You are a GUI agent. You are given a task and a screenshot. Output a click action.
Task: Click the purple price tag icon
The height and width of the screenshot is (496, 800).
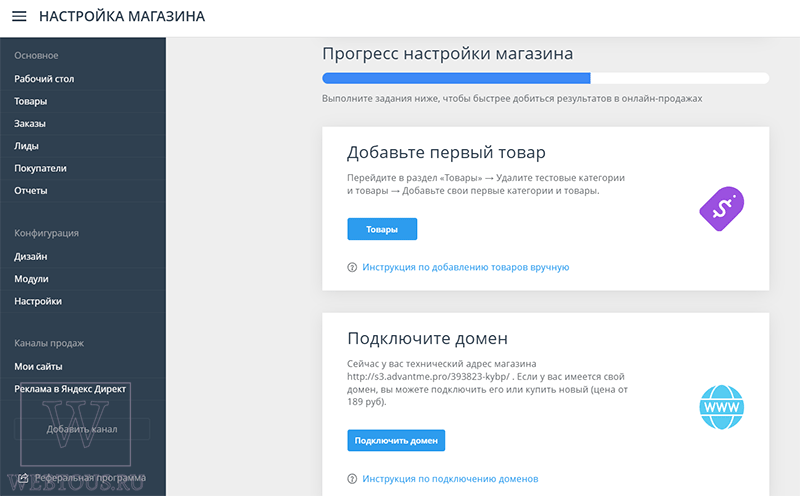click(721, 209)
